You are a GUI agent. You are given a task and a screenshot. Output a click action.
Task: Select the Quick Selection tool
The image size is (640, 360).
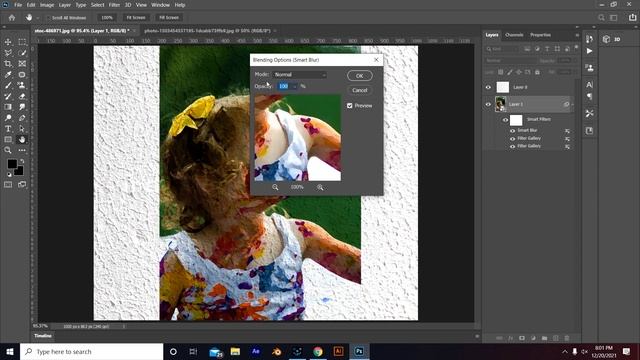pyautogui.click(x=22, y=53)
